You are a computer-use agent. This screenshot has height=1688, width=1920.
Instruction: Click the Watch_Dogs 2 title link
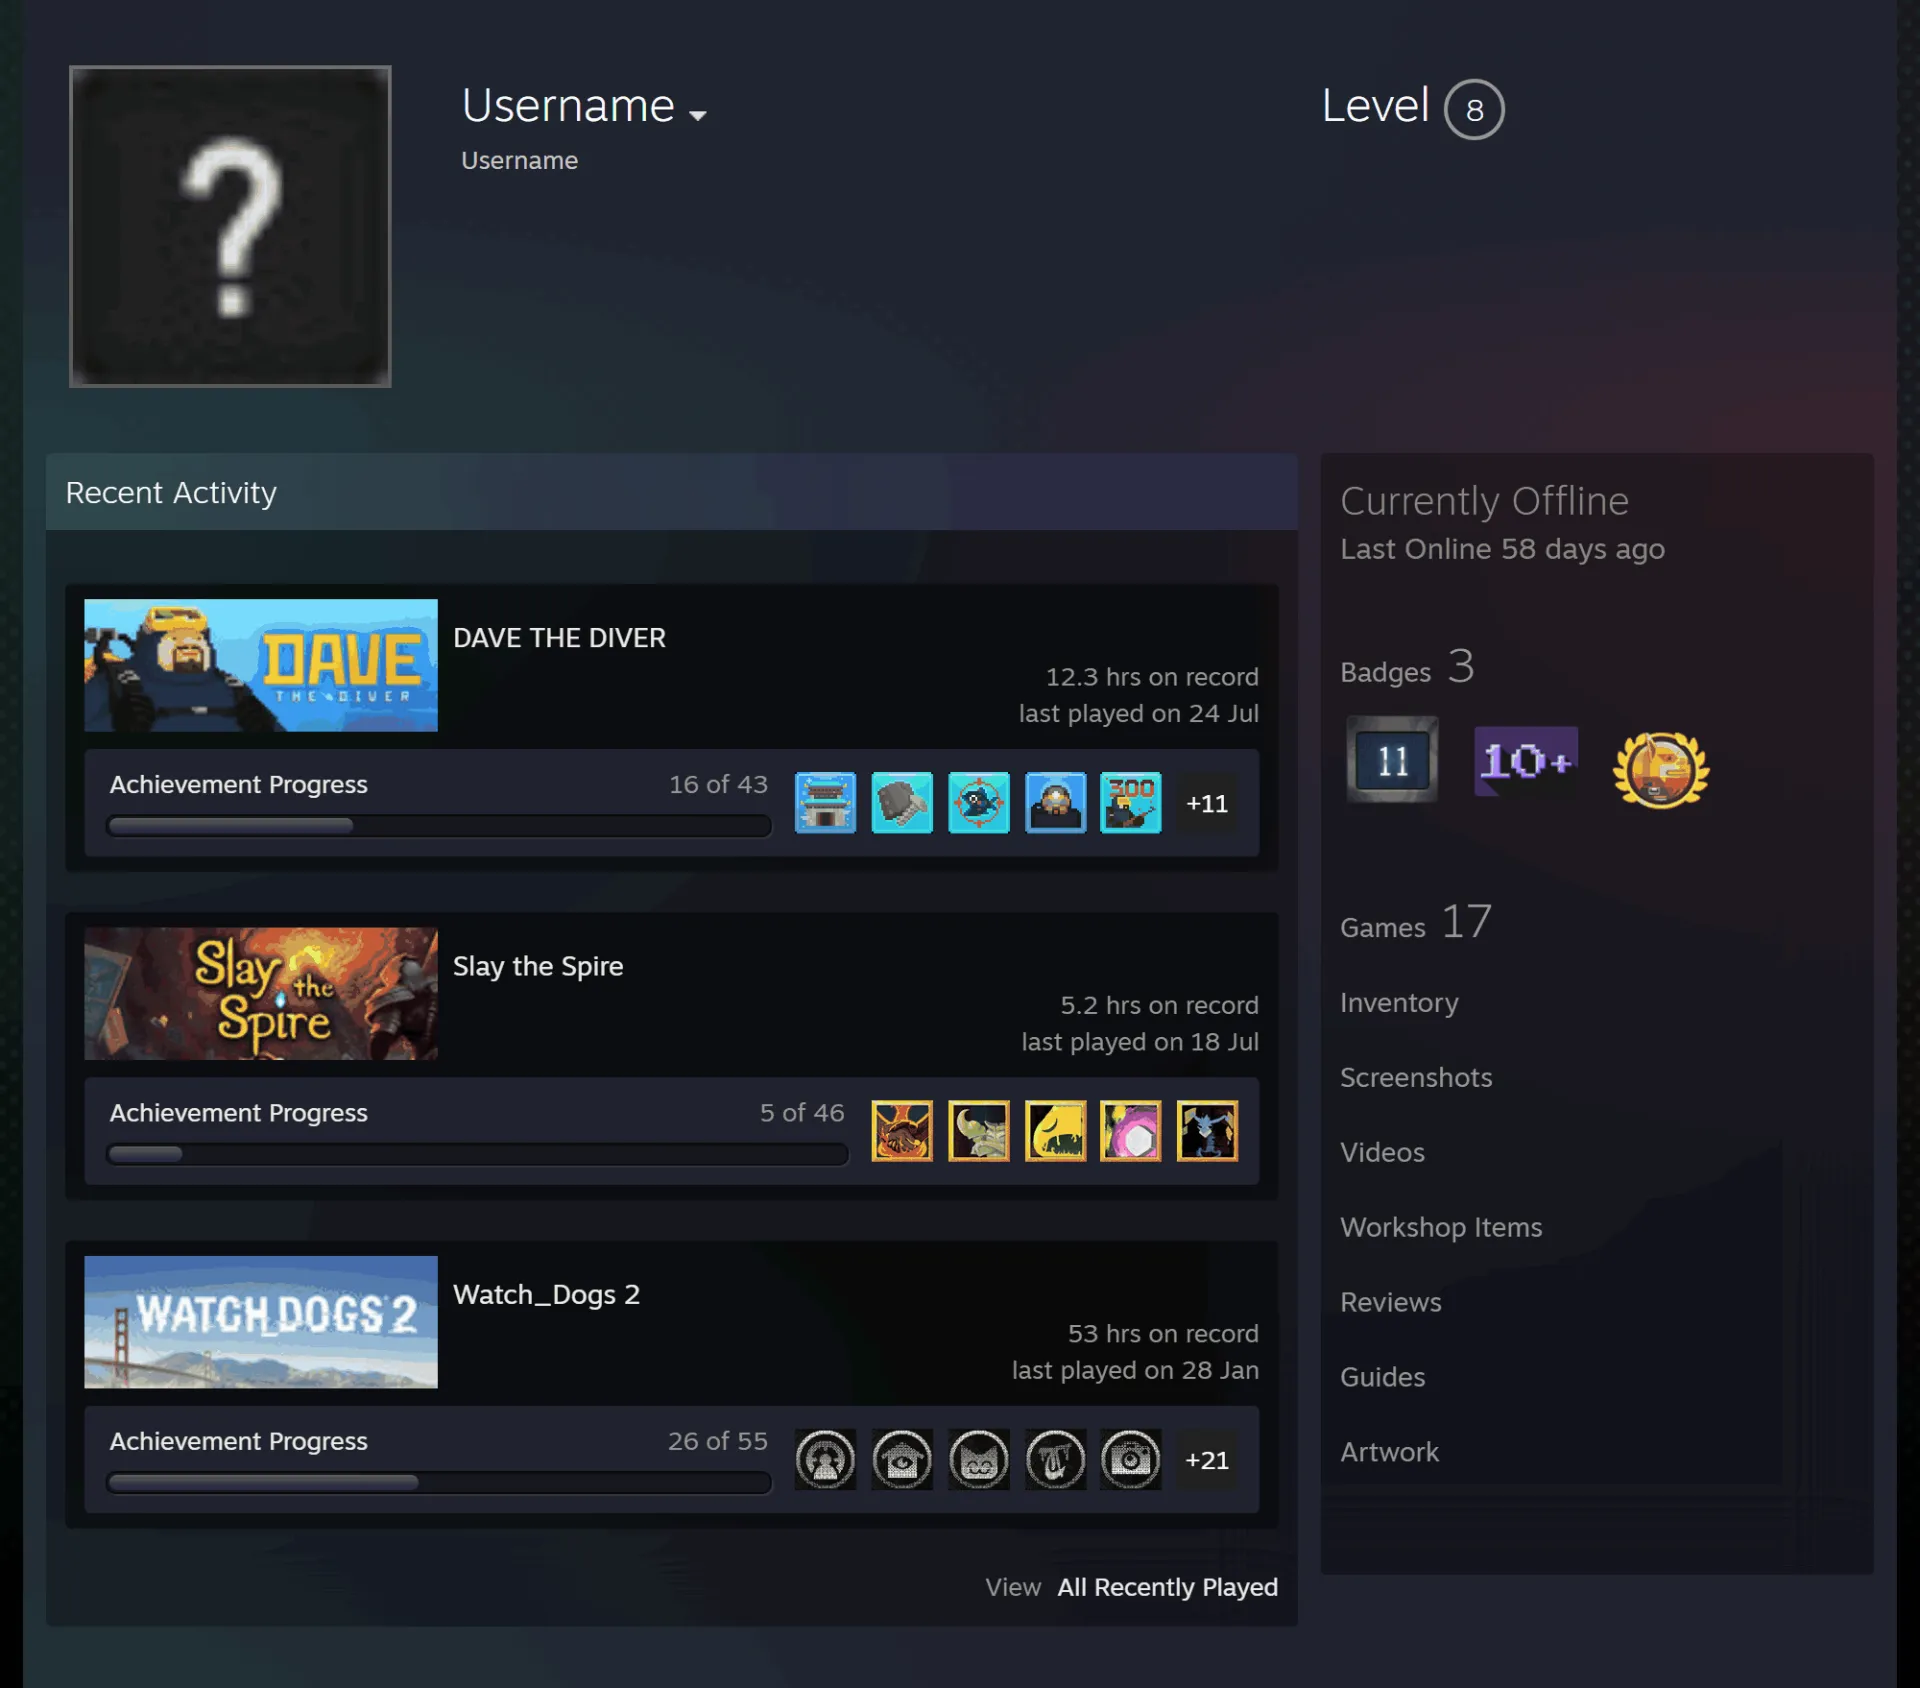point(546,1294)
